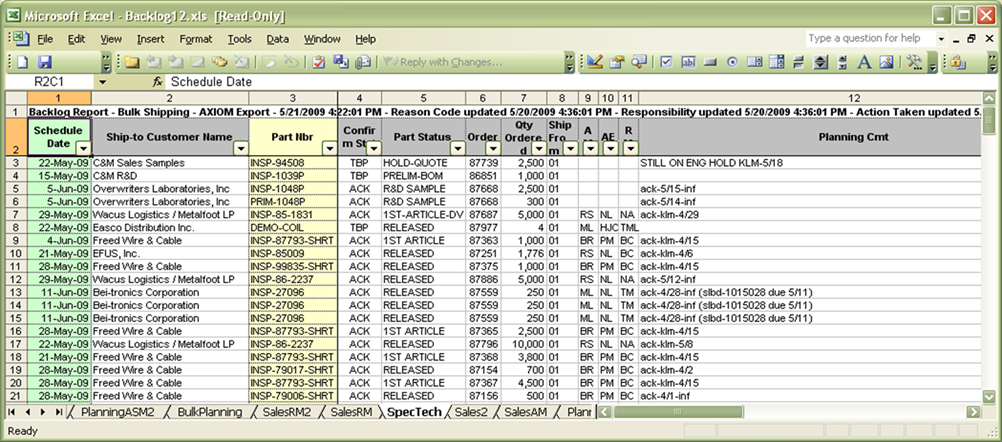Open the Order column filter dropdown
This screenshot has width=1002, height=442.
494,148
